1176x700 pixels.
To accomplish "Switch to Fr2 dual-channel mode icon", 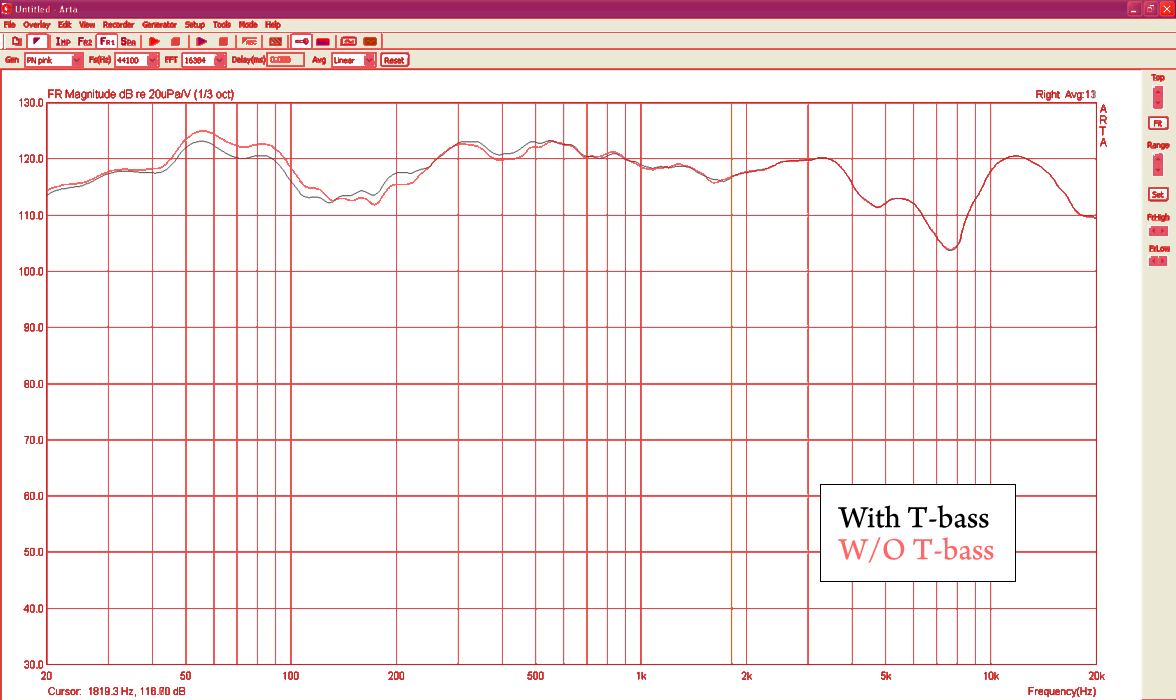I will pyautogui.click(x=85, y=41).
